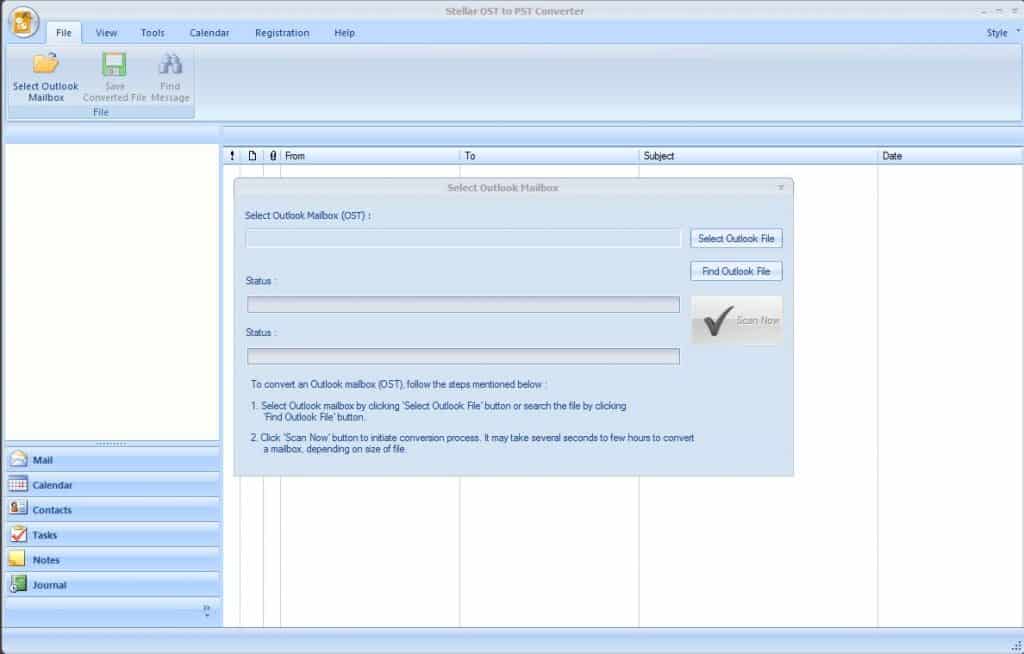Switch to Contacts pane
This screenshot has height=654, width=1024.
[x=114, y=510]
